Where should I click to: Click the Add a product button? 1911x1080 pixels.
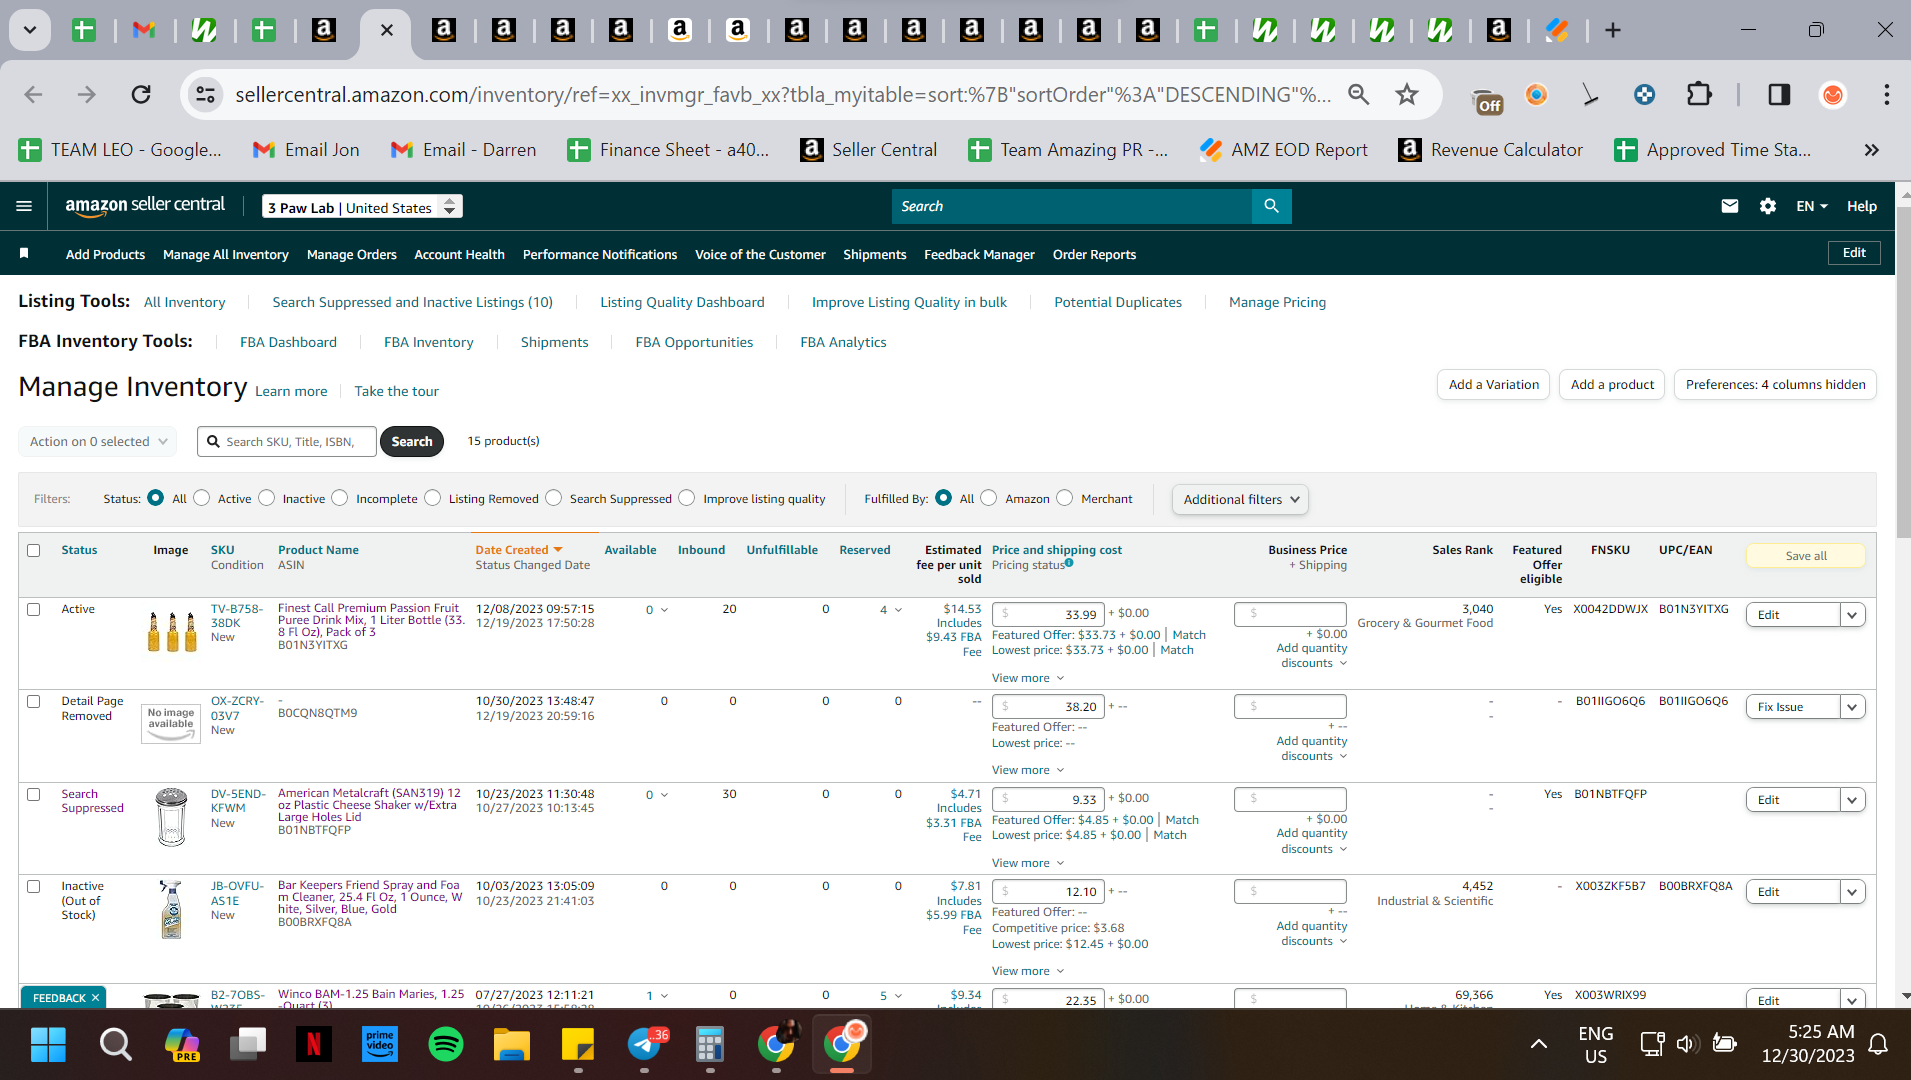[1612, 385]
